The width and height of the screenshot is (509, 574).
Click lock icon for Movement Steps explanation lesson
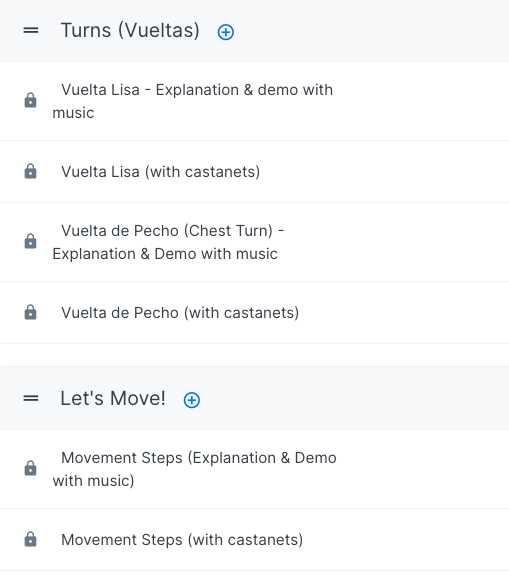(30, 468)
